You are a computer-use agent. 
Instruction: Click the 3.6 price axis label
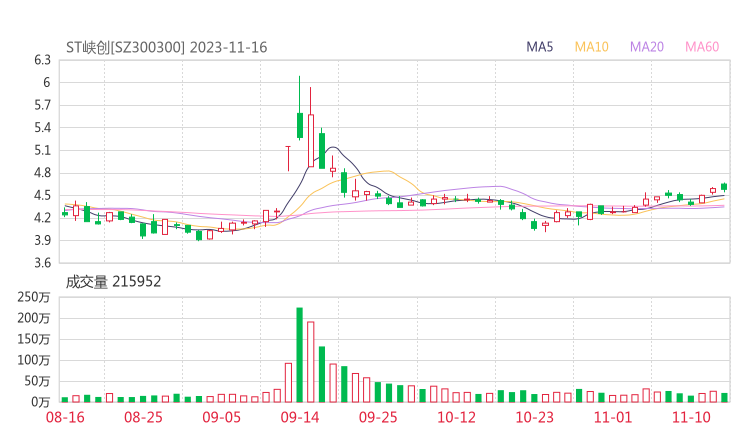pos(42,263)
